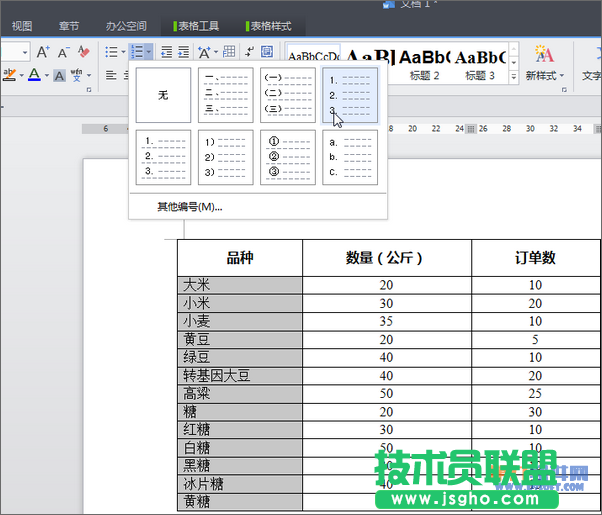Screen dimensions: 602x515
Task: Open 办公空间 tab
Action: [x=126, y=26]
